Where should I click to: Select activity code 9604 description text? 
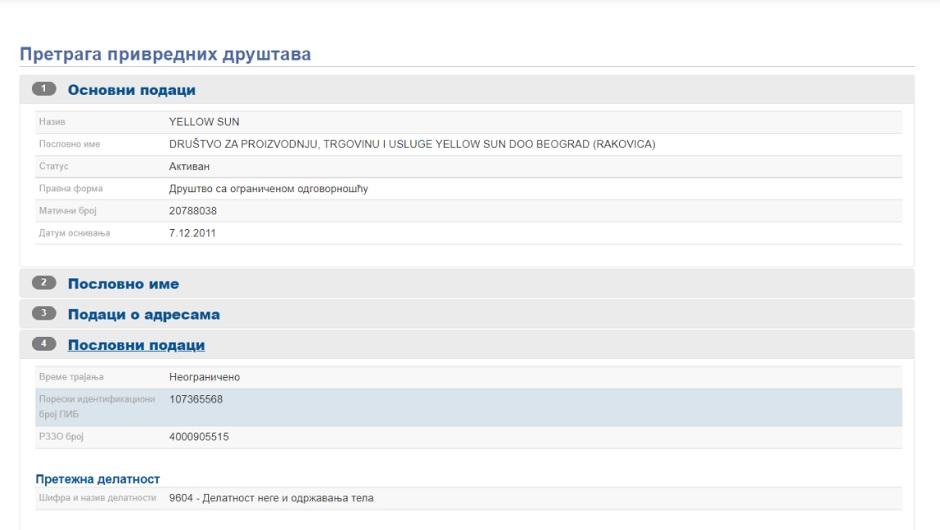click(x=271, y=498)
